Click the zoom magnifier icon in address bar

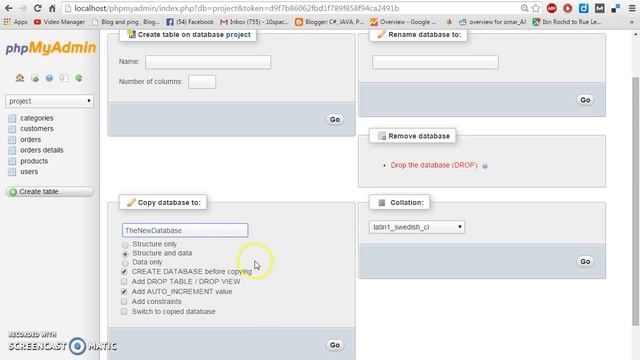[x=524, y=8]
